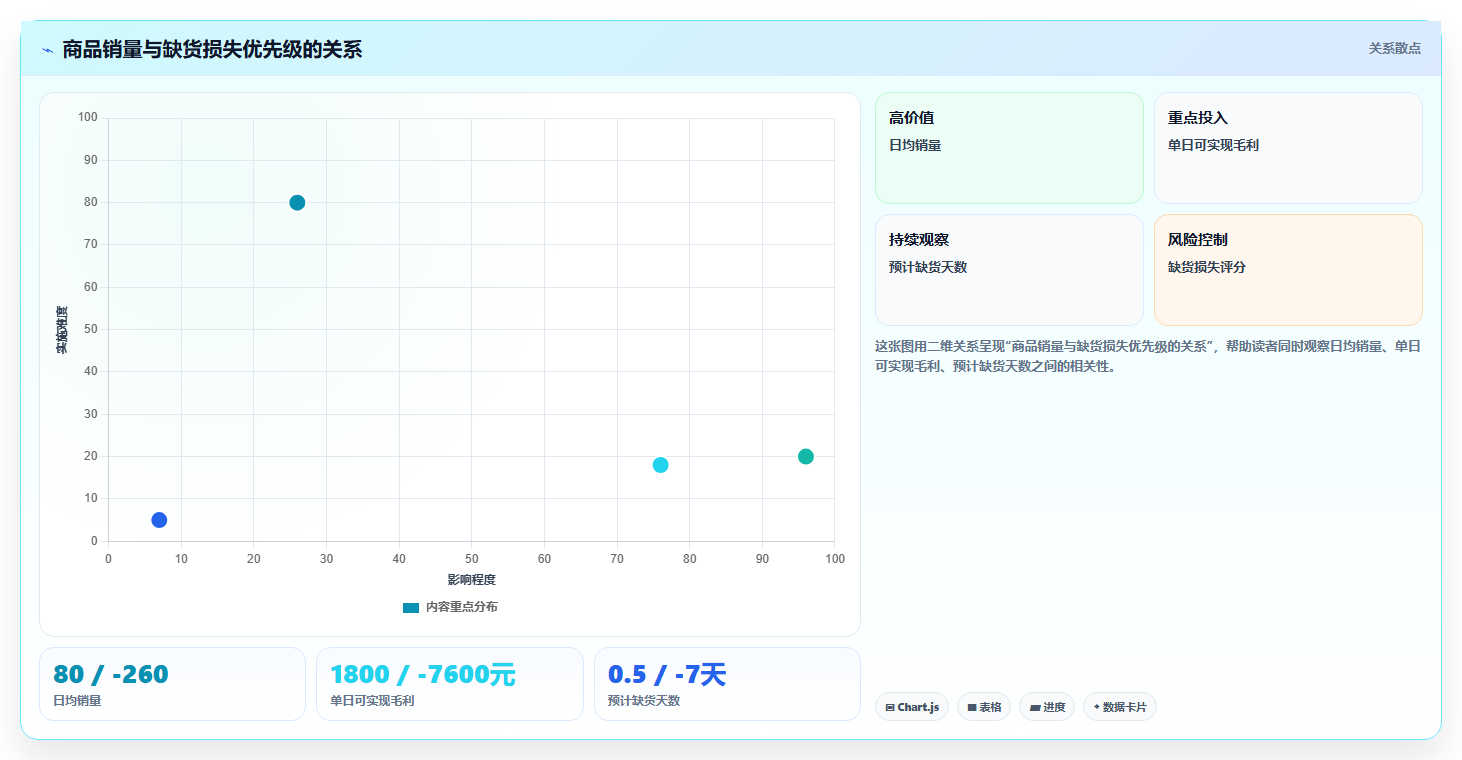Click the 关系散点 label in header
Image resolution: width=1462 pixels, height=760 pixels.
coord(1394,48)
